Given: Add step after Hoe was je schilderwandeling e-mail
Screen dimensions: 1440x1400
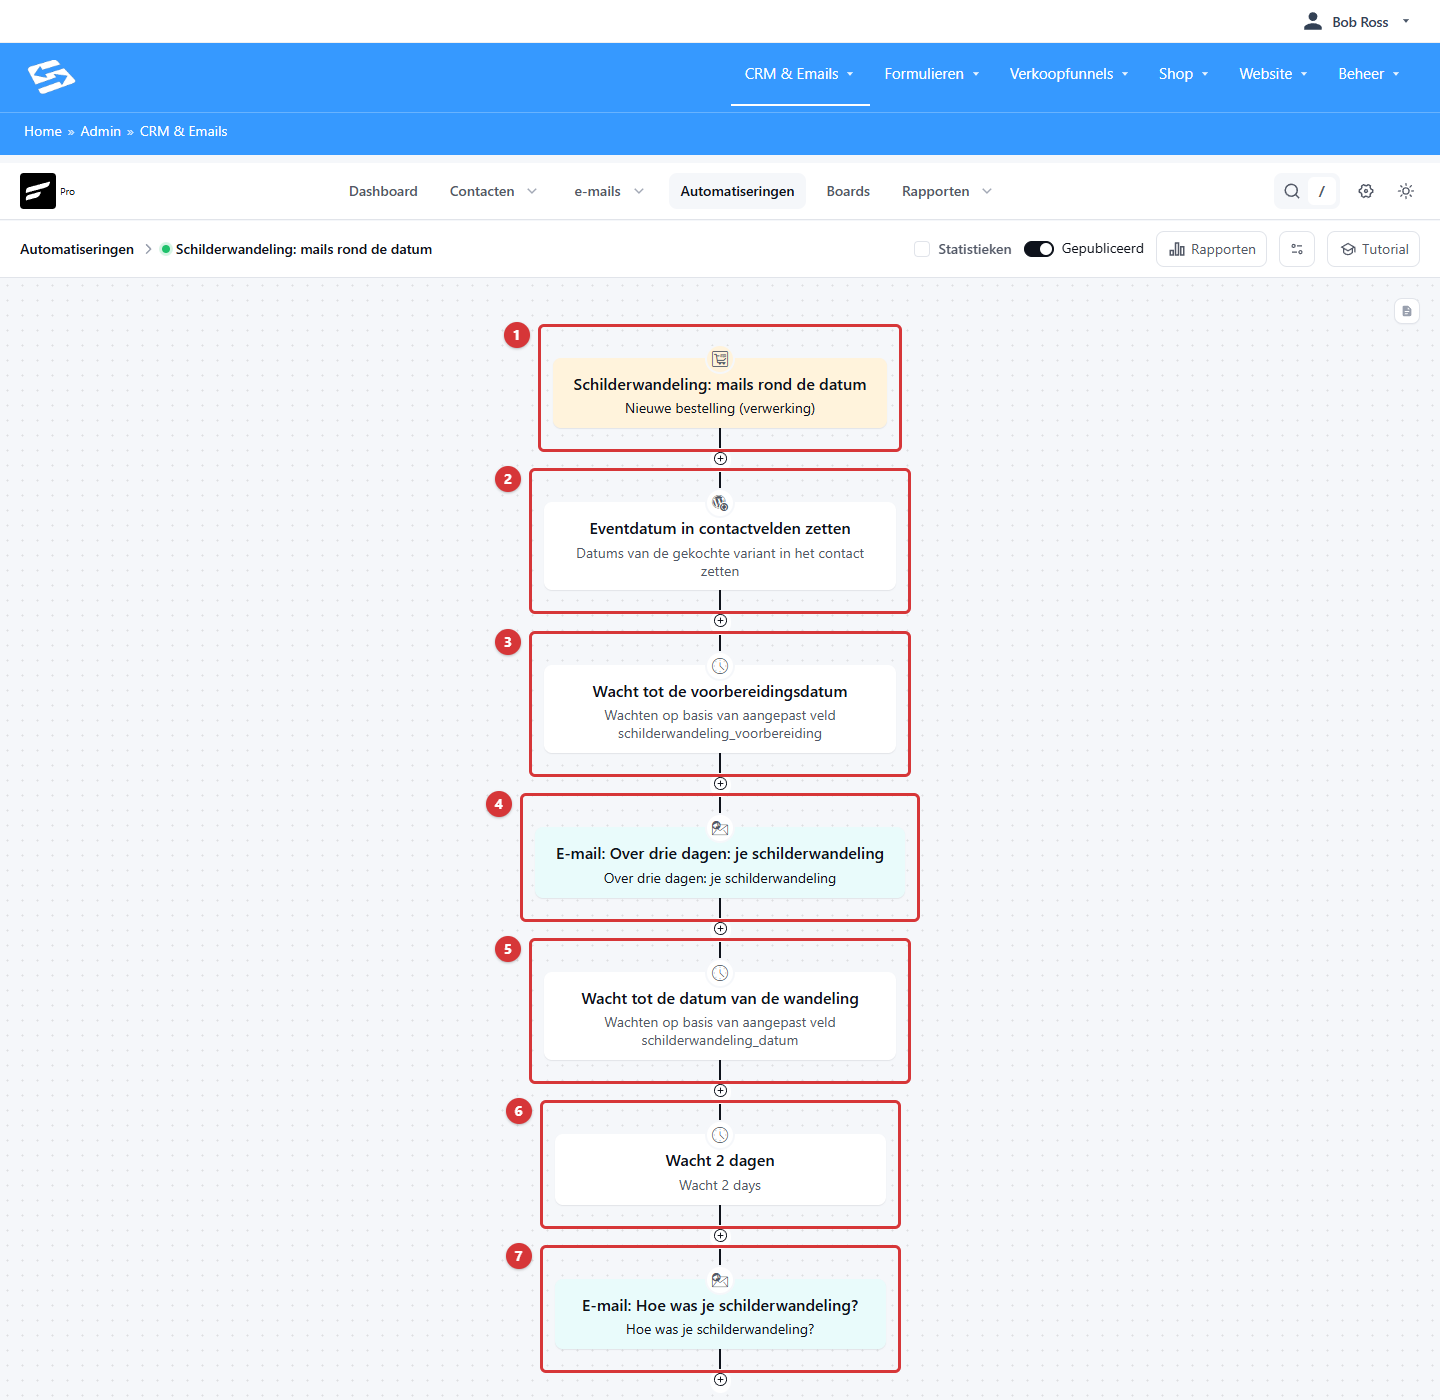Looking at the screenshot, I should coord(720,1380).
